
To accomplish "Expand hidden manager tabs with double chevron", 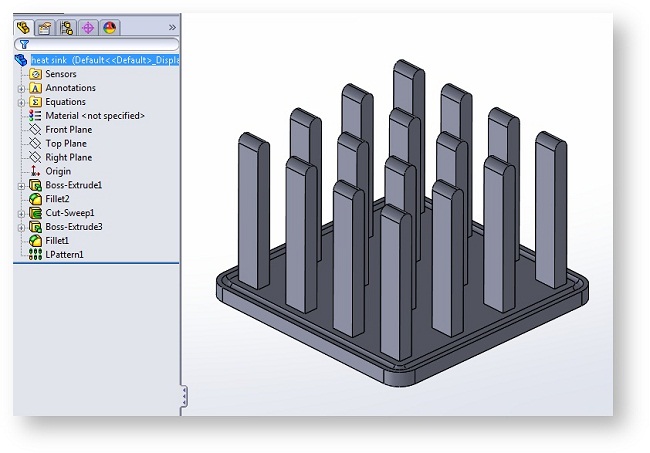I will [172, 28].
